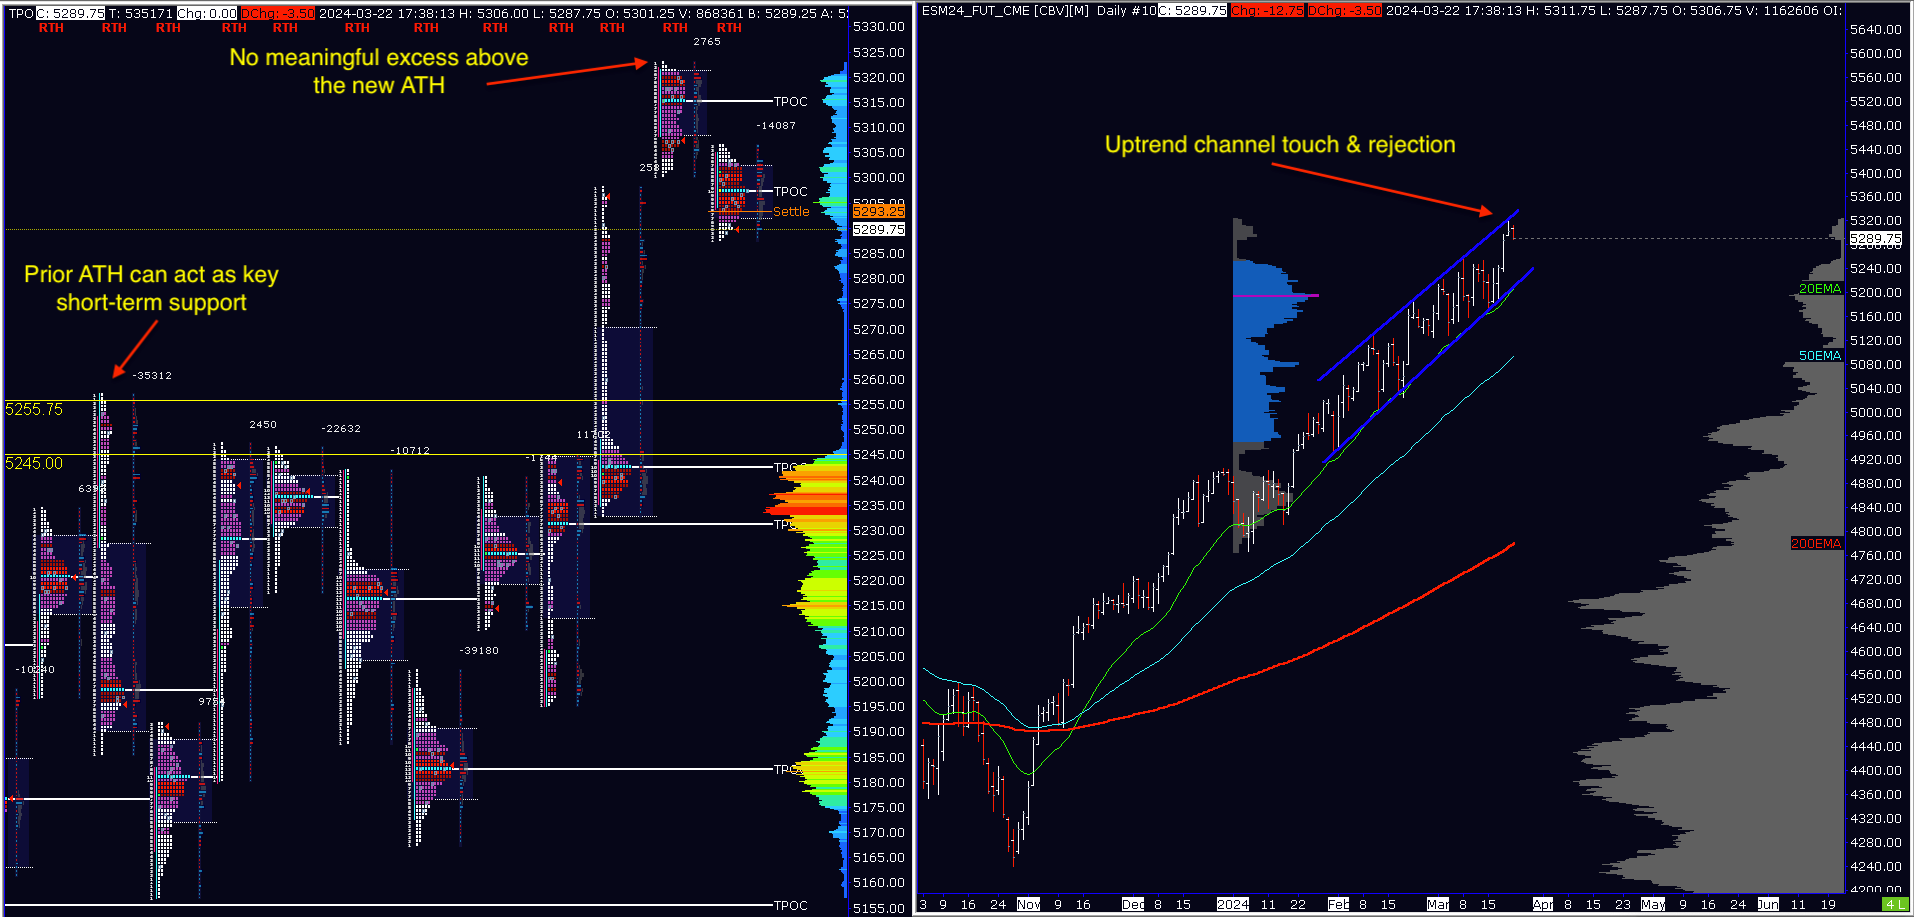Click the Mar marker on the date axis
The height and width of the screenshot is (917, 1914).
(1438, 904)
